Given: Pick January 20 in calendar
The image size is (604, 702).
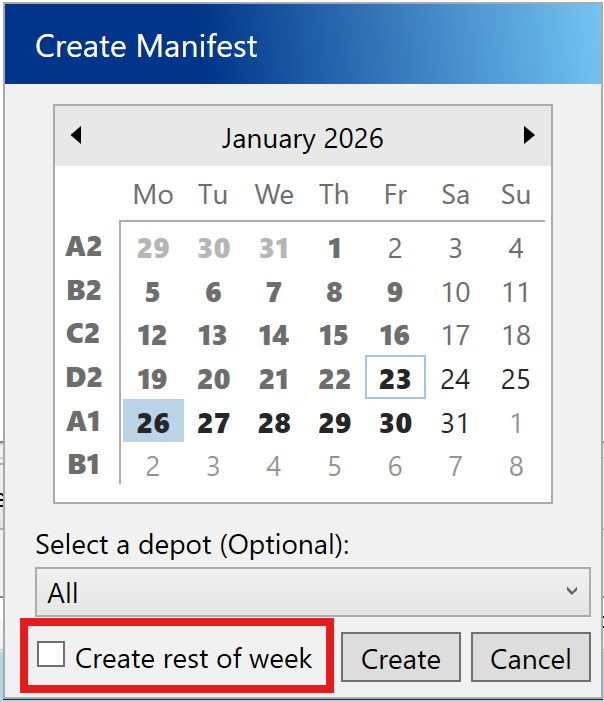Looking at the screenshot, I should 213,379.
